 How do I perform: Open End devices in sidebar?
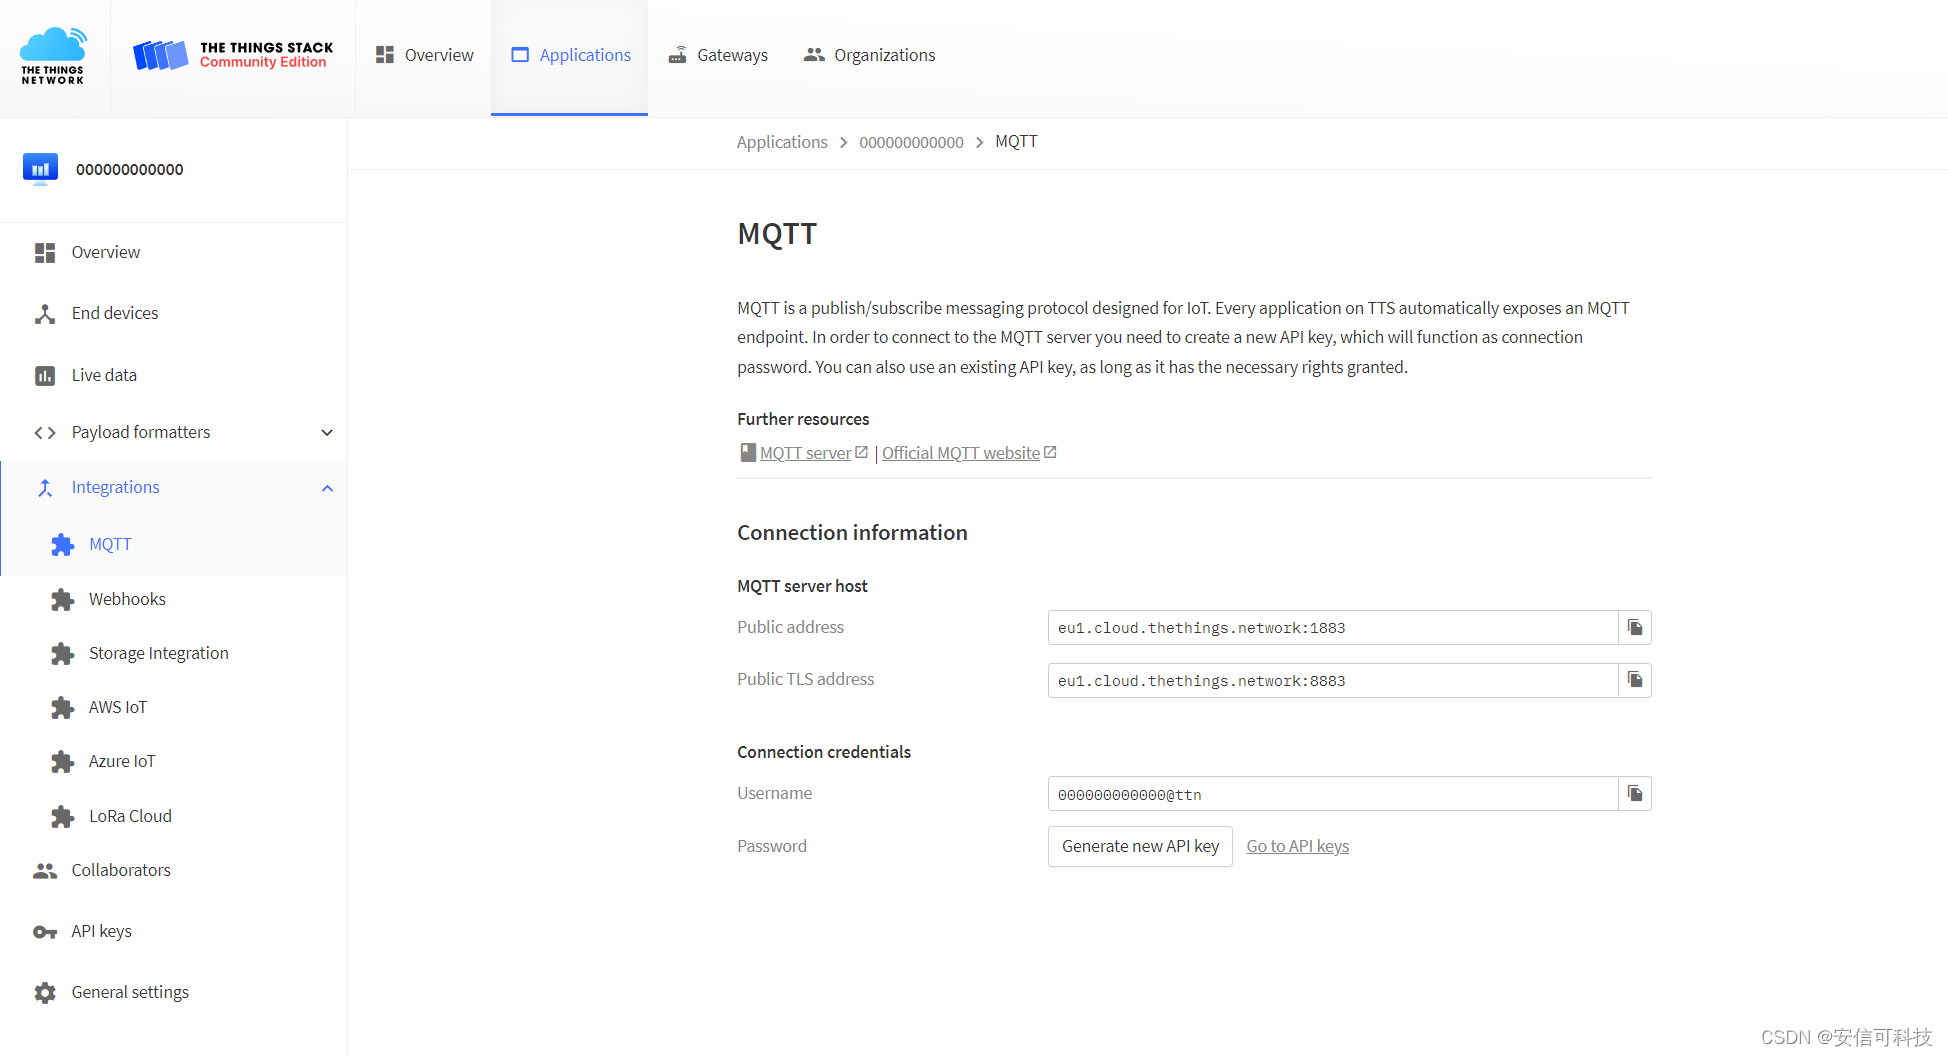click(174, 313)
